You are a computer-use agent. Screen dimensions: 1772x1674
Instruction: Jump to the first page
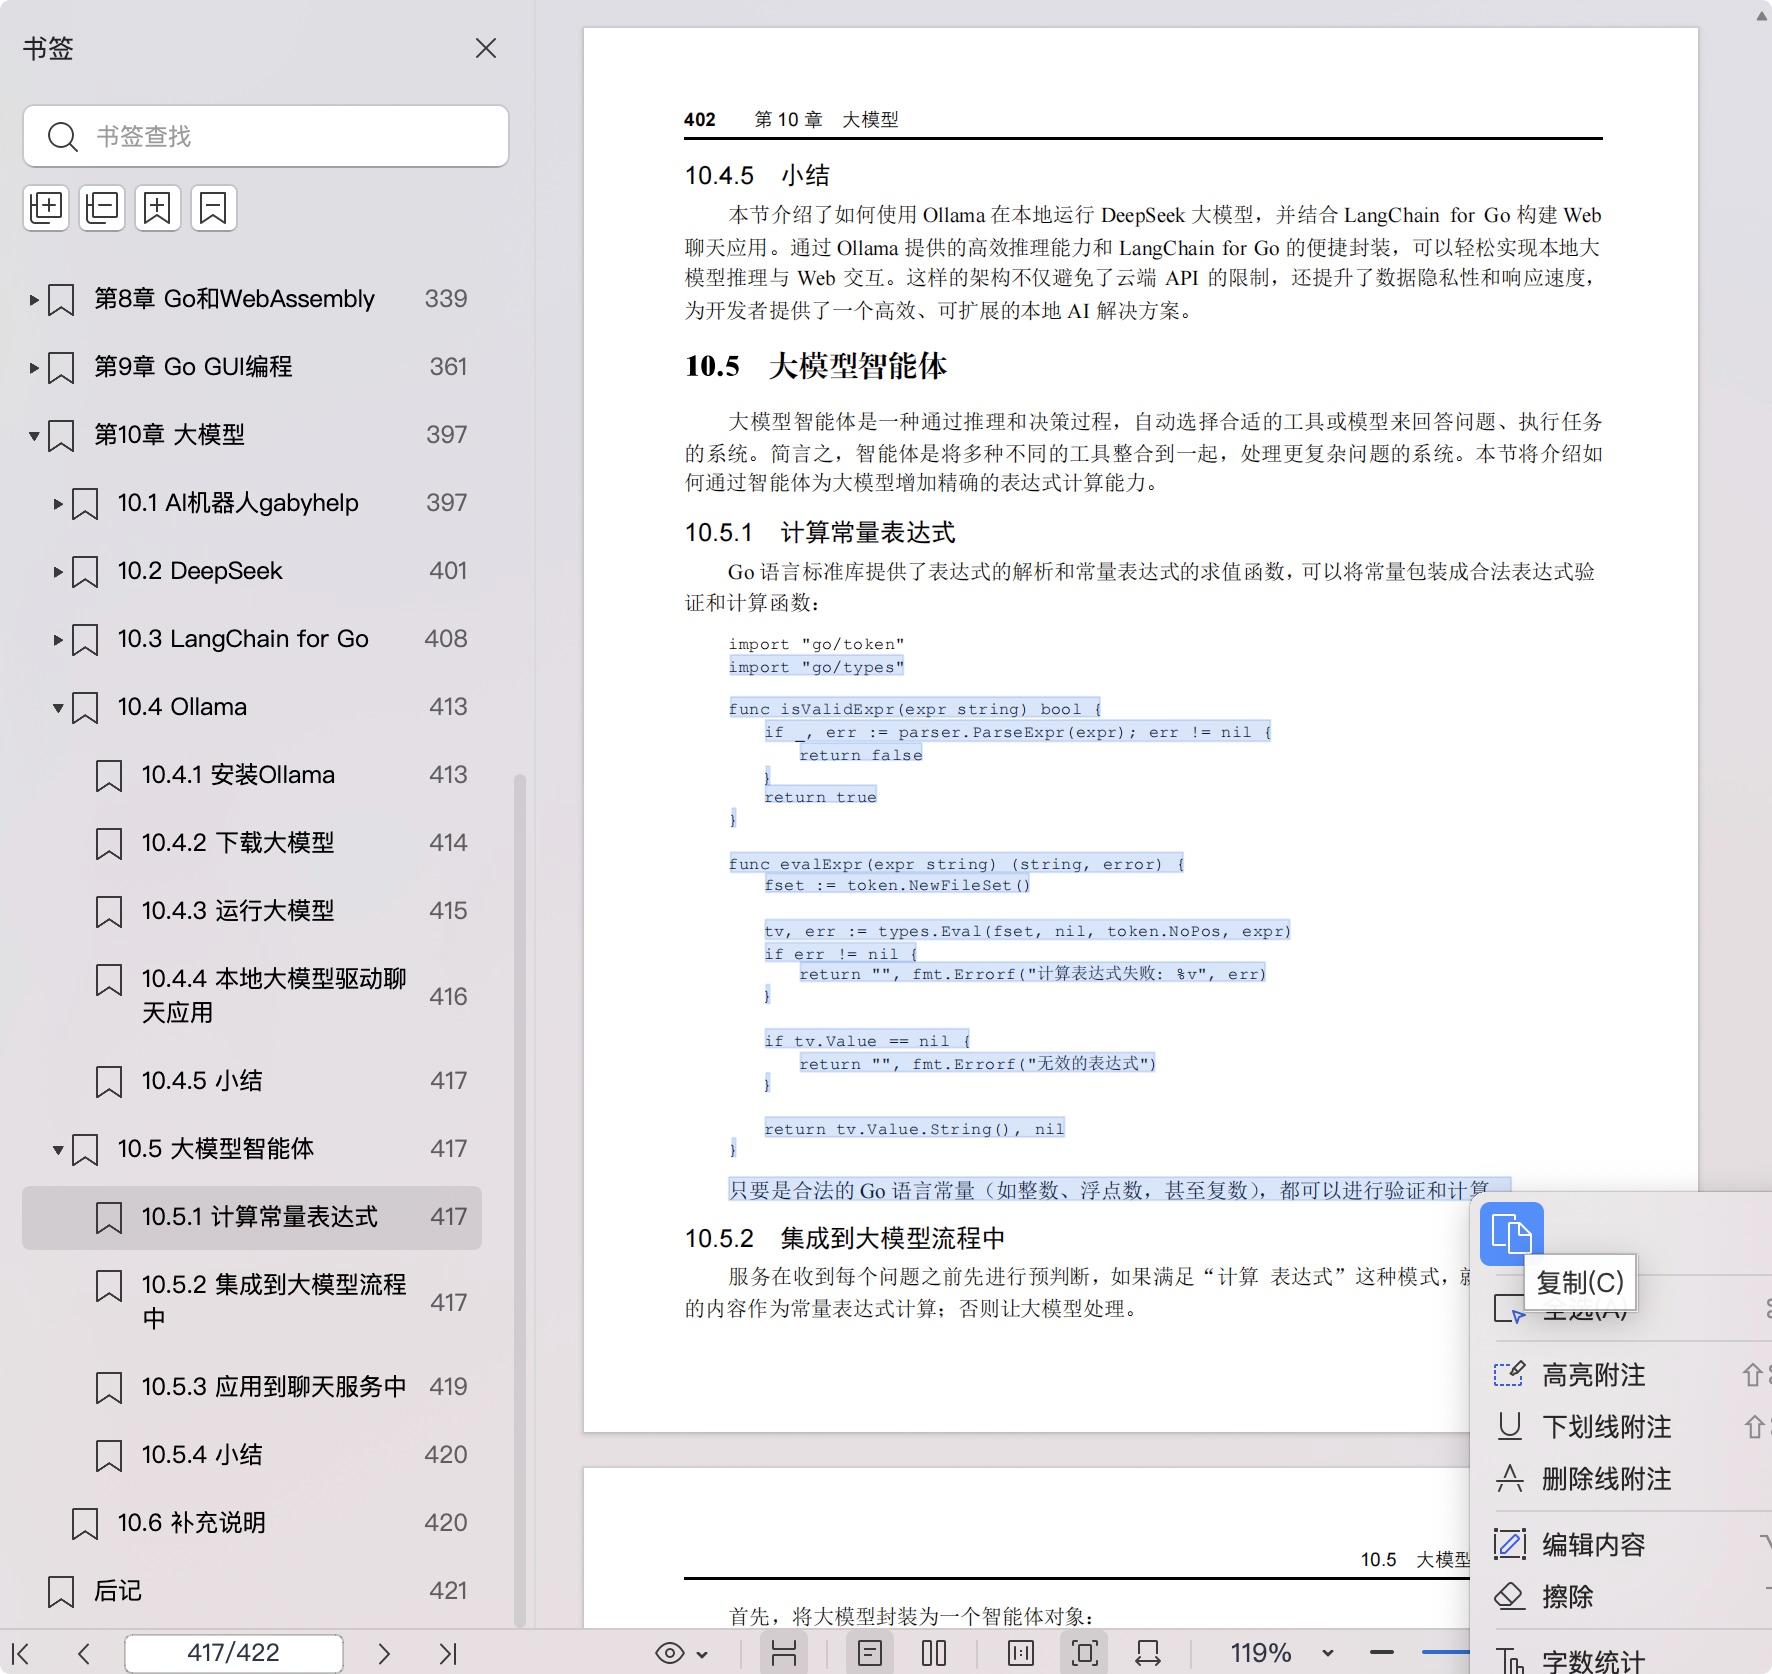tap(20, 1653)
